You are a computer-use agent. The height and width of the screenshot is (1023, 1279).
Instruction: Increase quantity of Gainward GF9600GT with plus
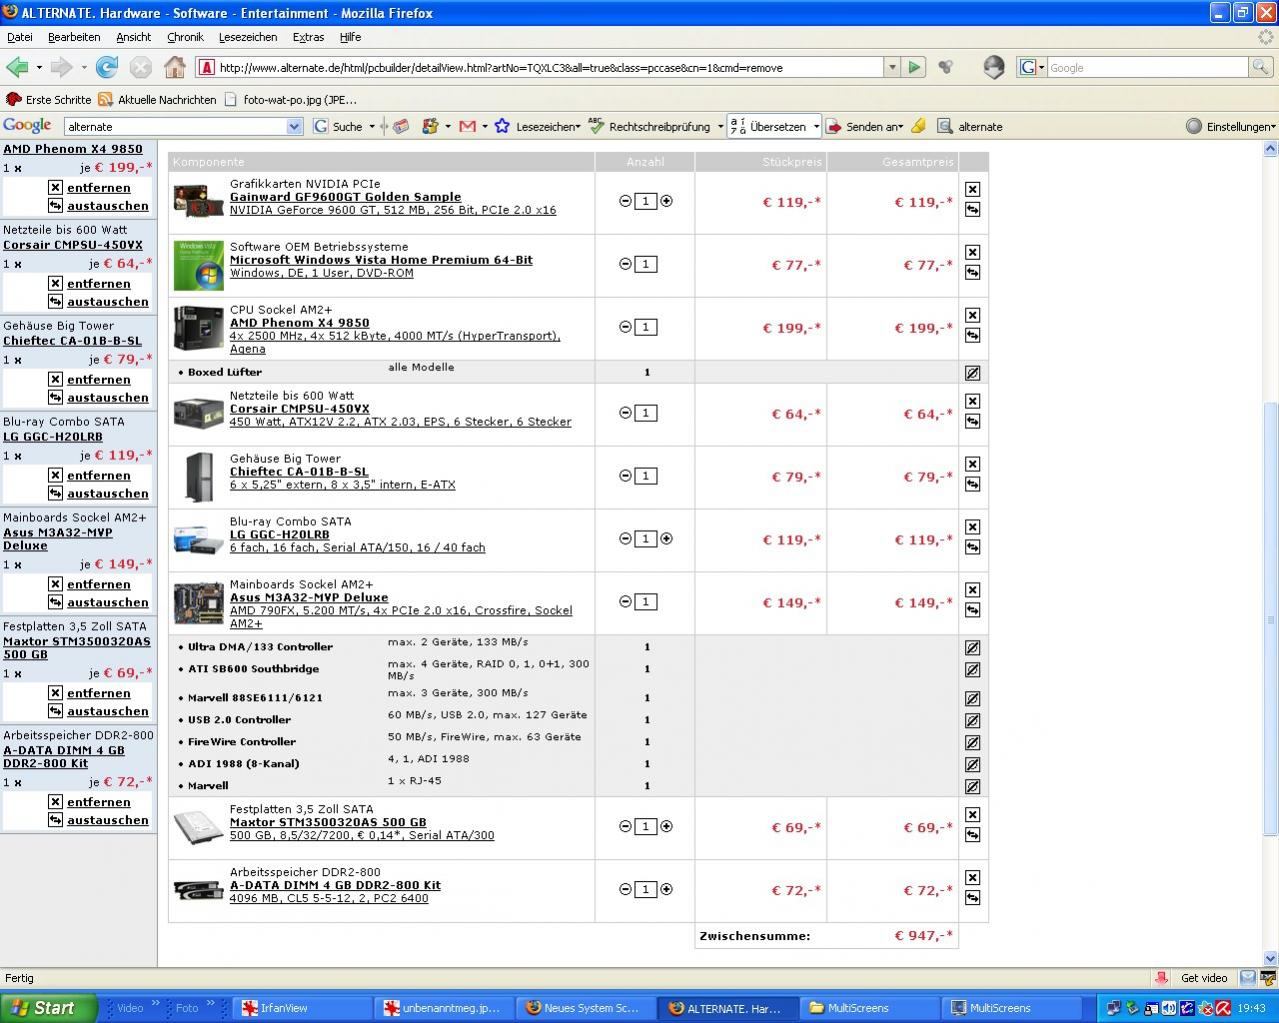point(666,201)
